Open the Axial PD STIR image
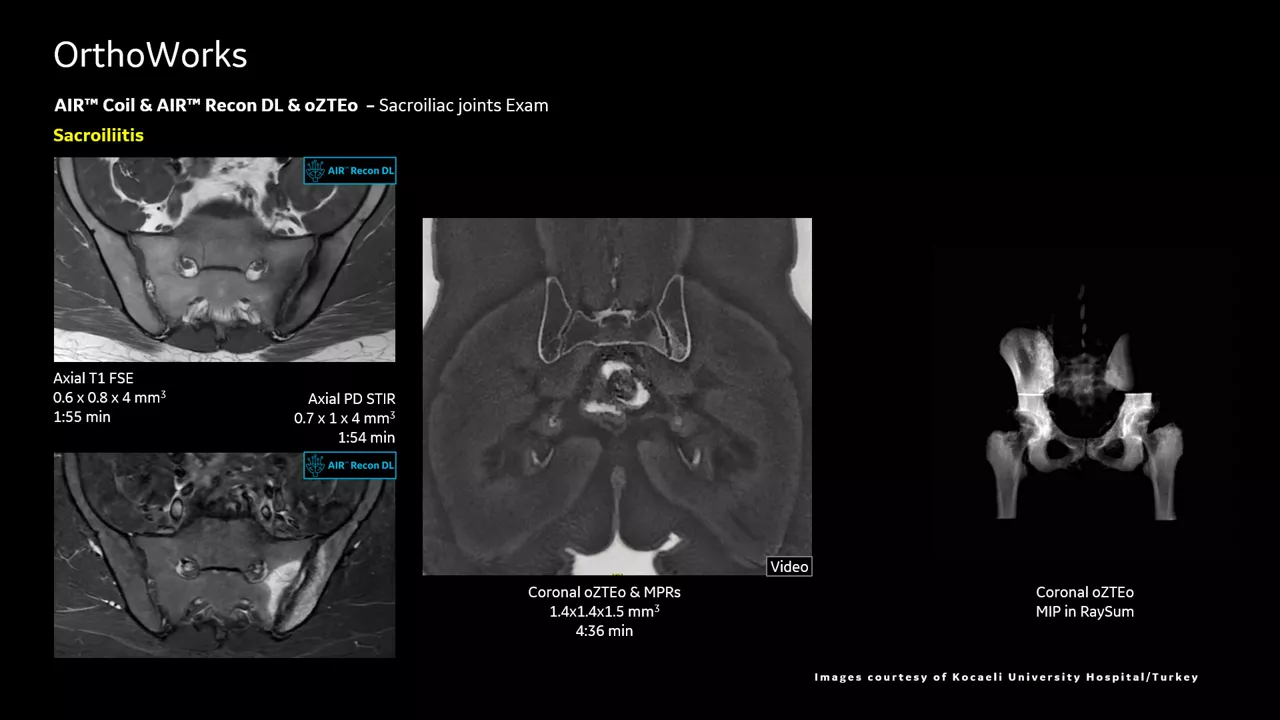Viewport: 1280px width, 720px height. (x=224, y=555)
